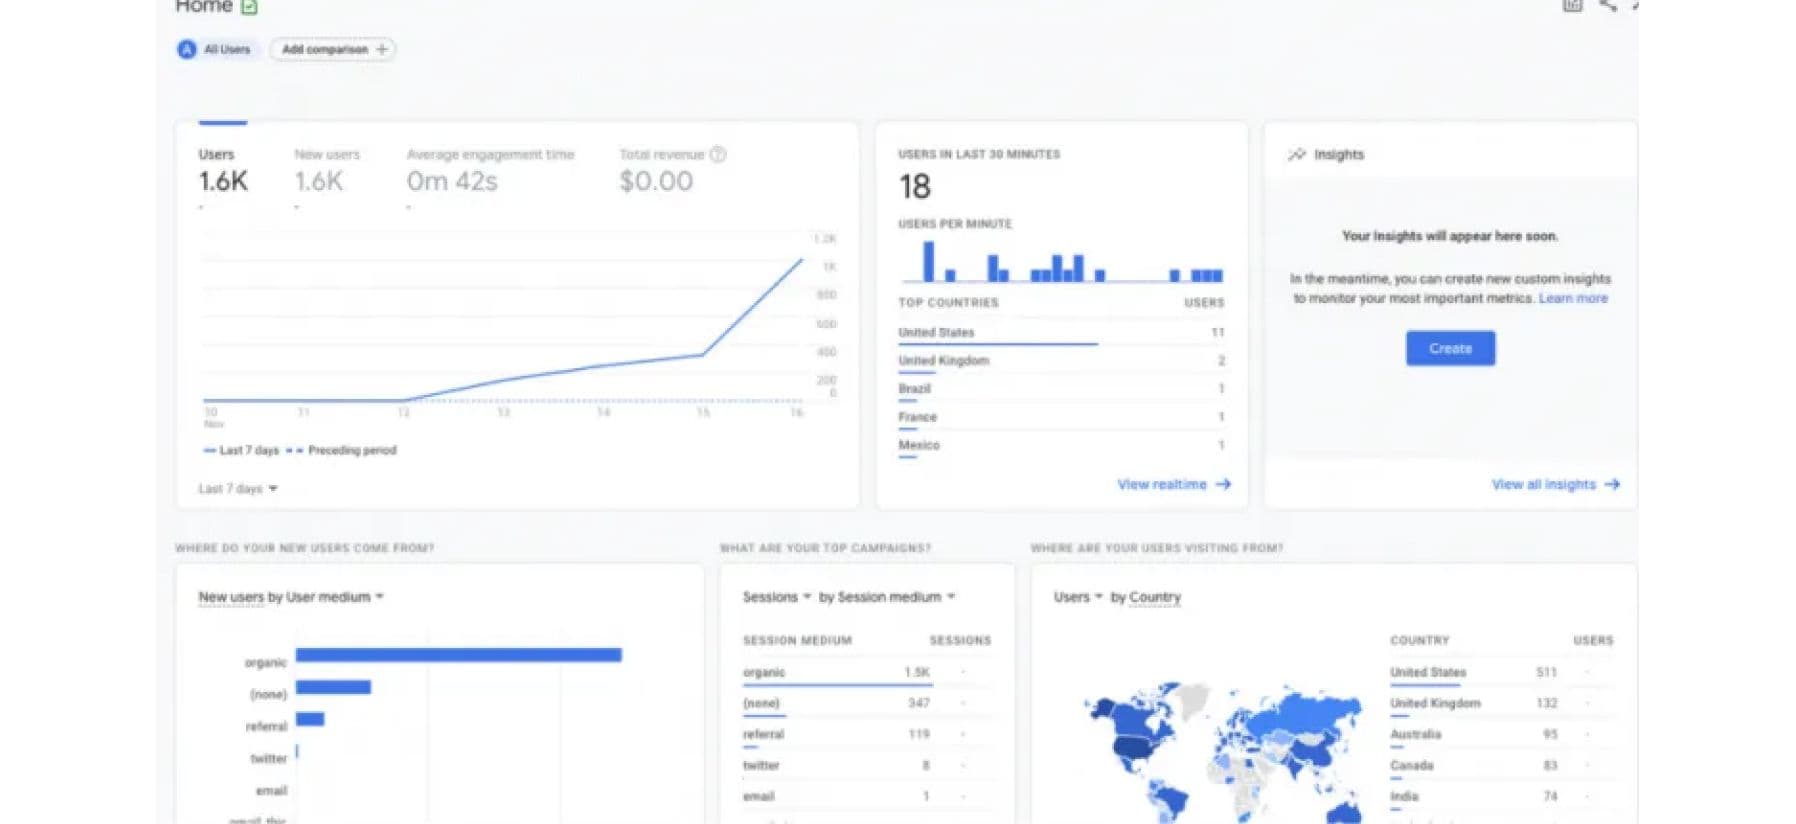Click the arrow icon beside View all insights
The height and width of the screenshot is (824, 1796).
coord(1612,484)
